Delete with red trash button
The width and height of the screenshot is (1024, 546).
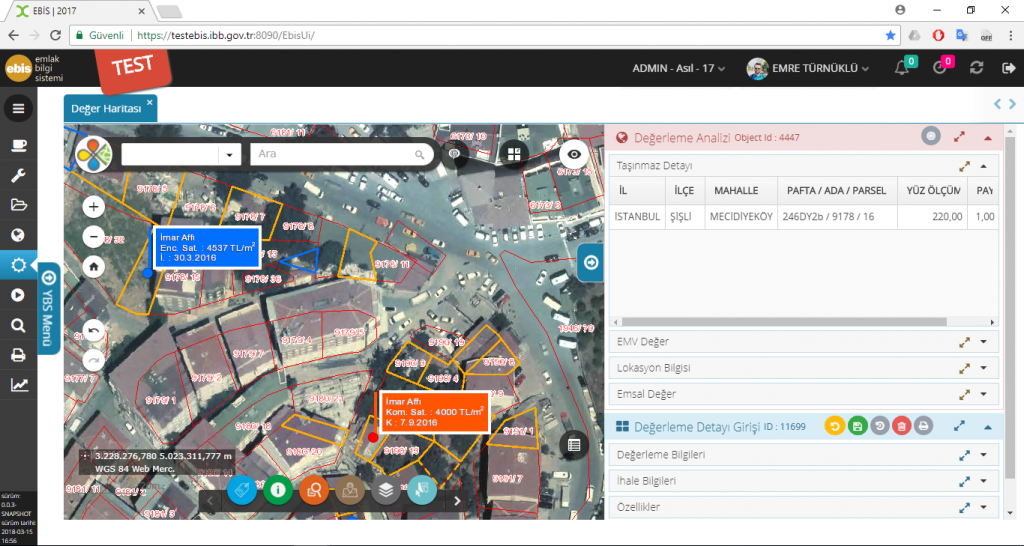pyautogui.click(x=902, y=426)
